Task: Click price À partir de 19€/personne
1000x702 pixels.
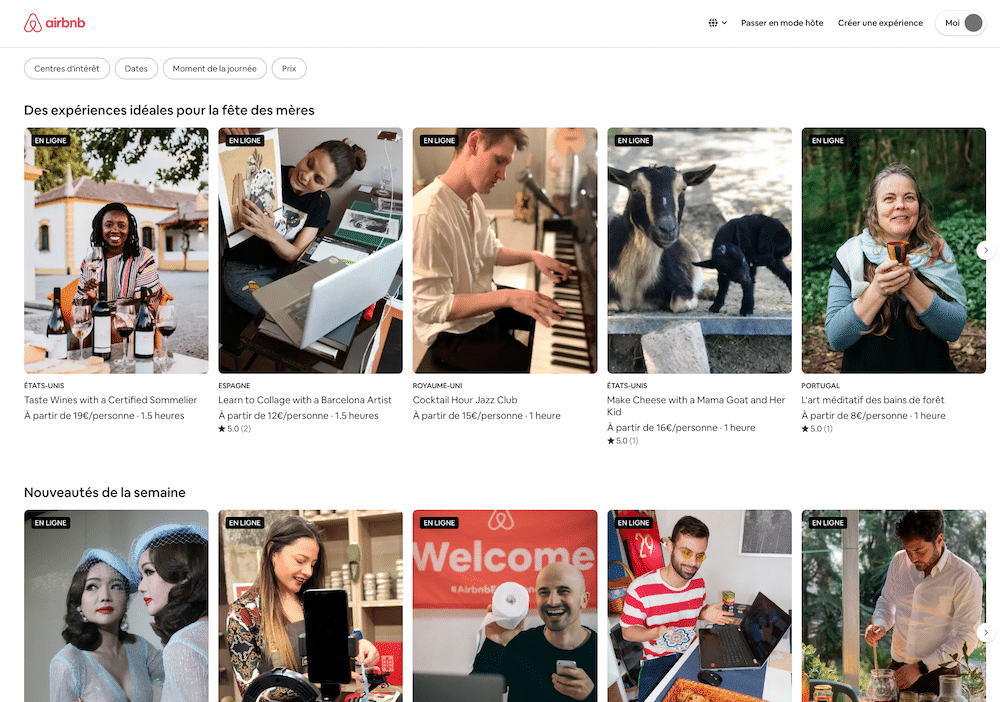Action: tap(79, 416)
